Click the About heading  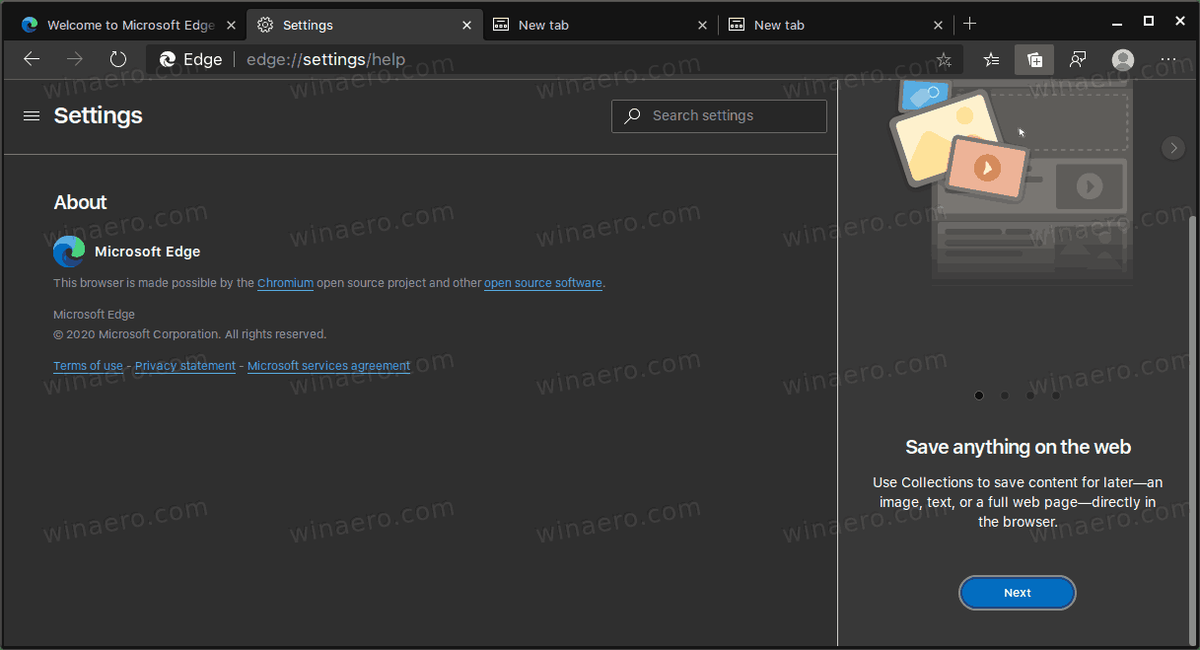(x=80, y=202)
